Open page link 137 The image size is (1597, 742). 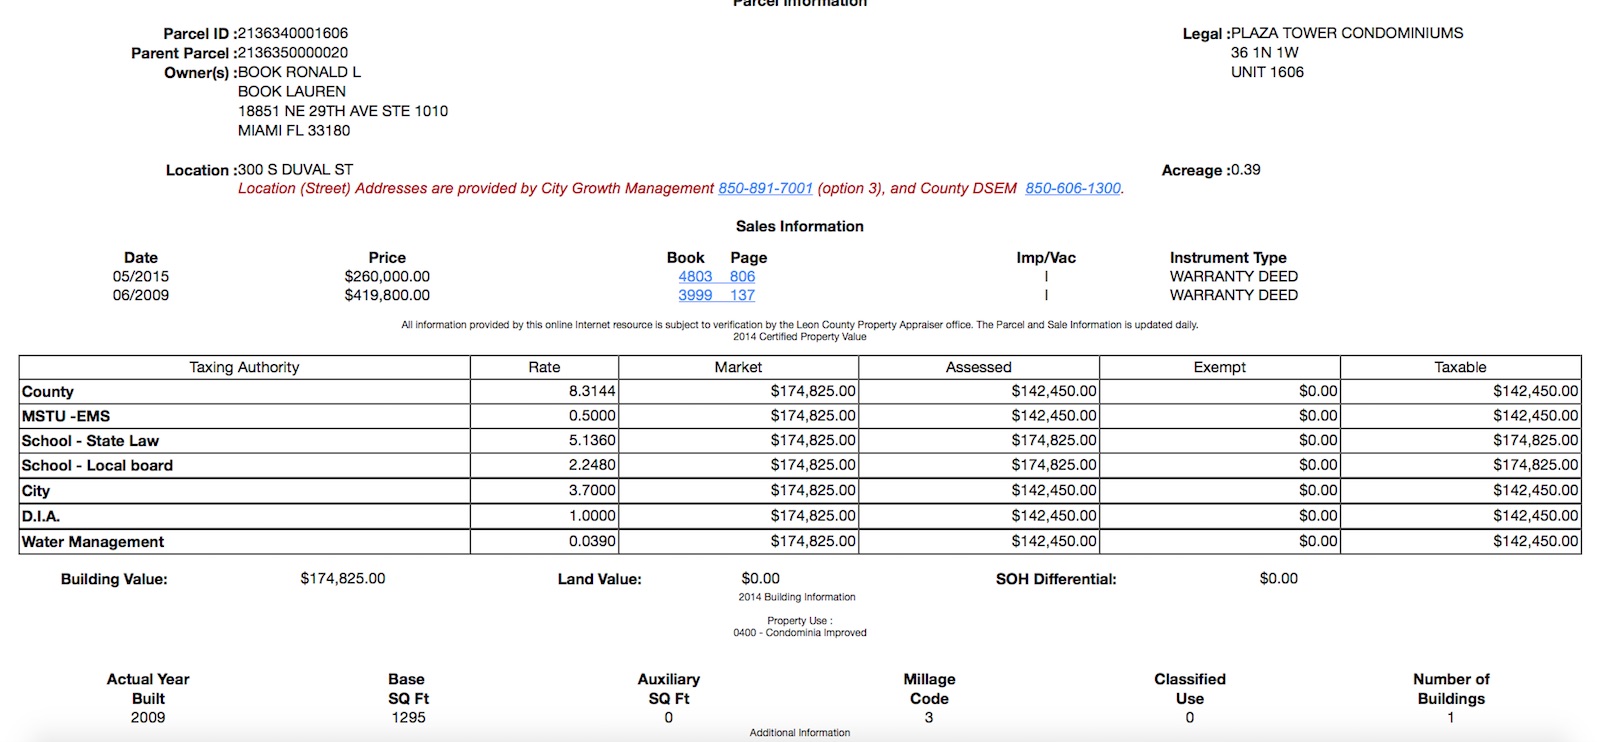coord(742,295)
